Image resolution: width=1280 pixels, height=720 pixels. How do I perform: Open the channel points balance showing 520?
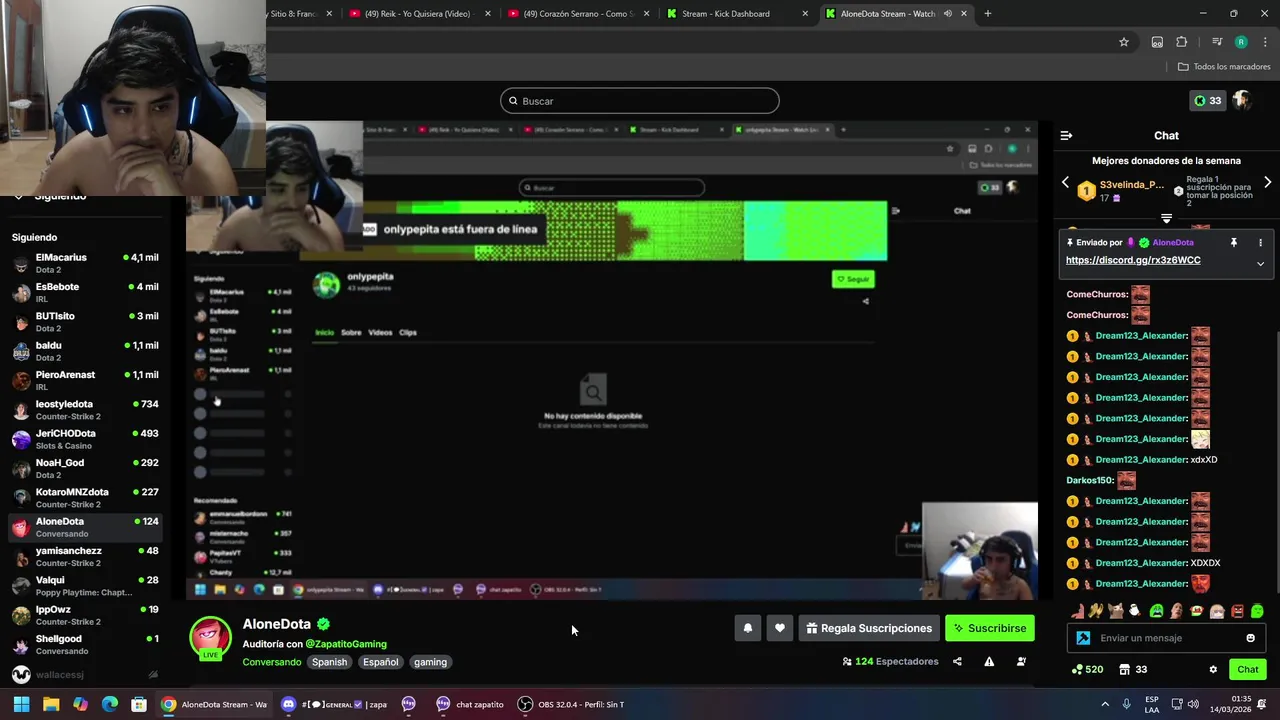coord(1087,670)
